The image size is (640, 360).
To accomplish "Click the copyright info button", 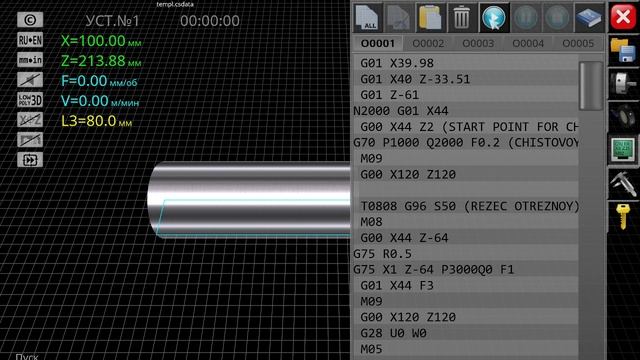I will tap(30, 20).
